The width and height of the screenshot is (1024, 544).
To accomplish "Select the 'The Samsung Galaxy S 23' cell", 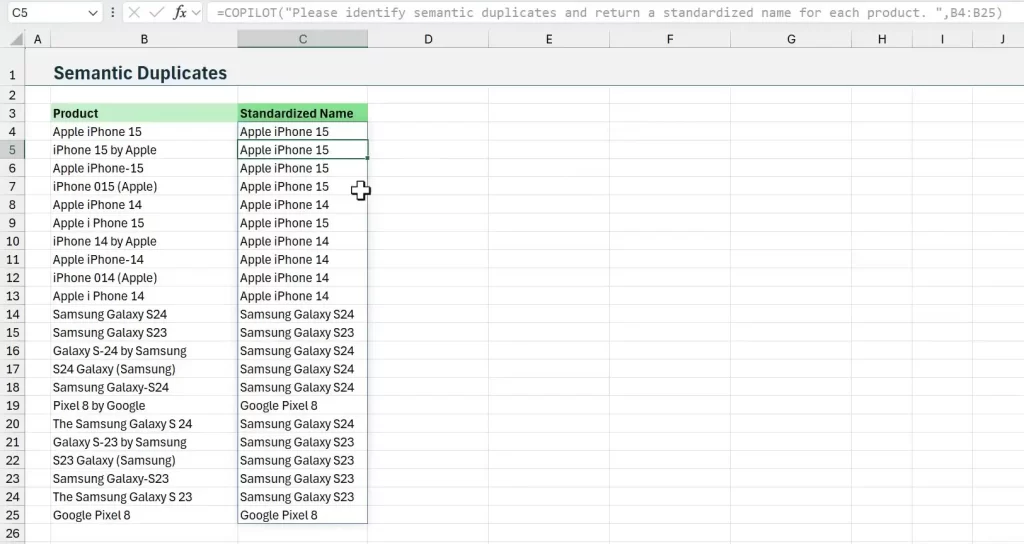I will (x=144, y=497).
